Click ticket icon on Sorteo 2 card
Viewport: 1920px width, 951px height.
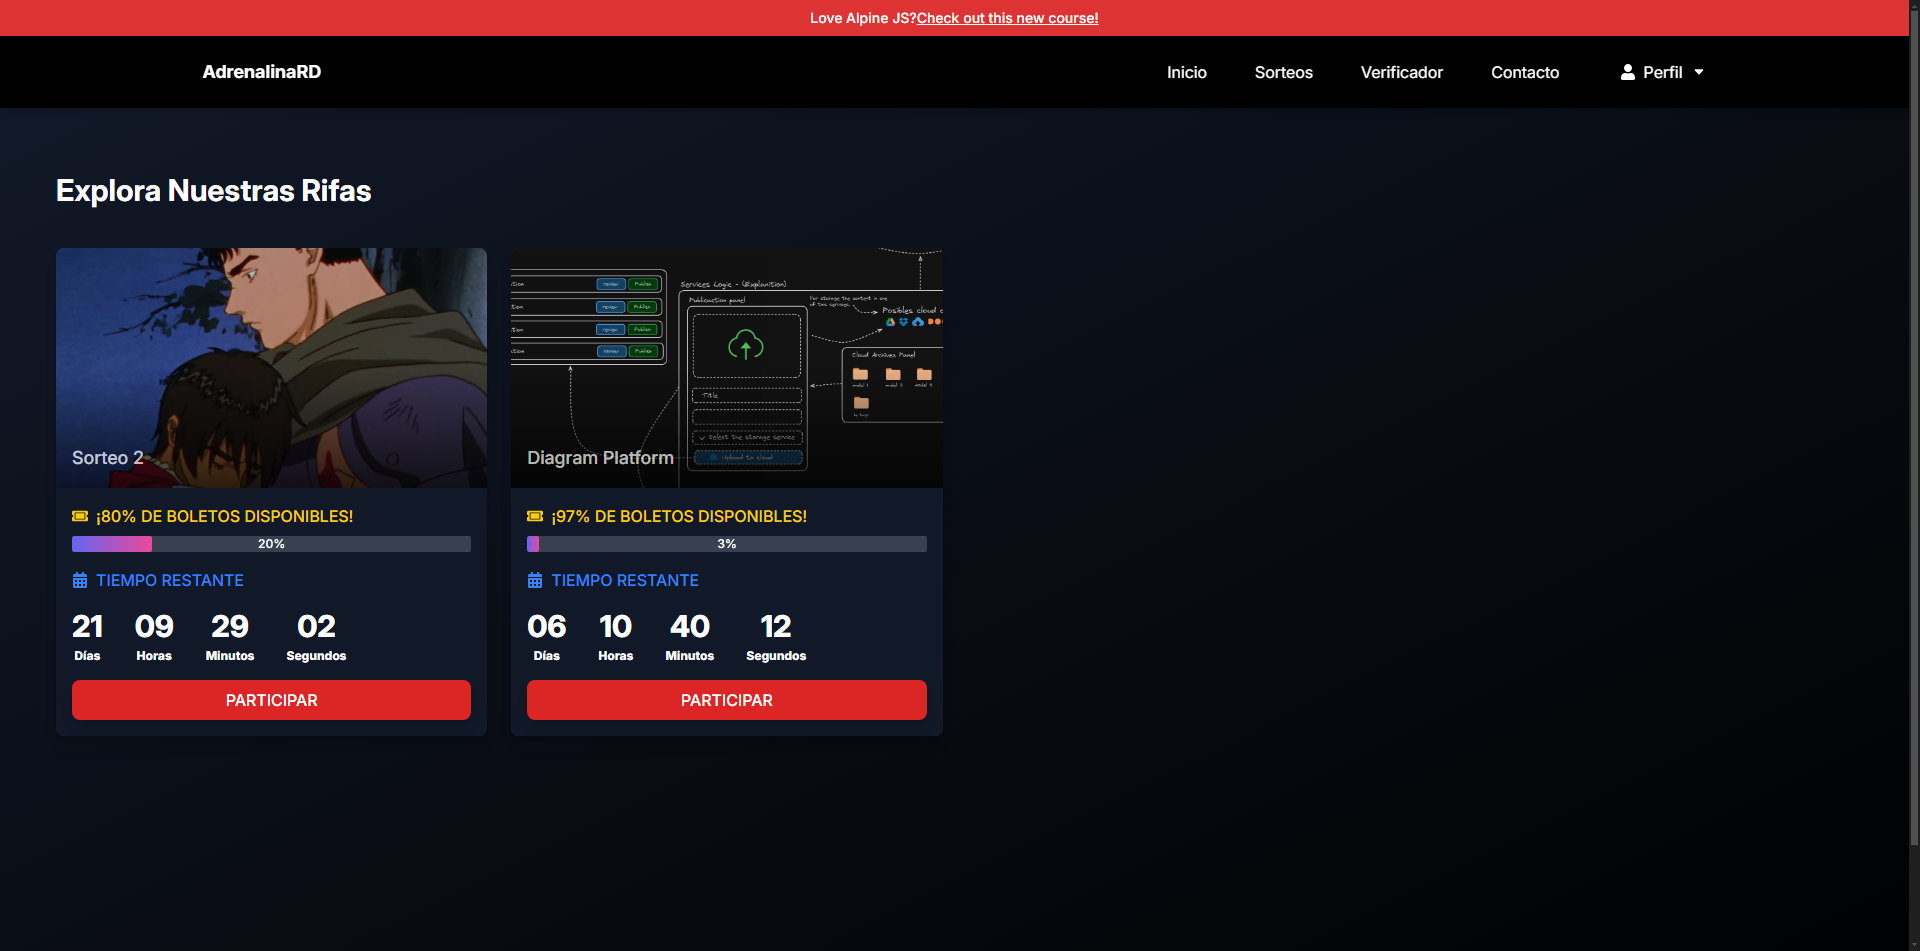(x=80, y=516)
